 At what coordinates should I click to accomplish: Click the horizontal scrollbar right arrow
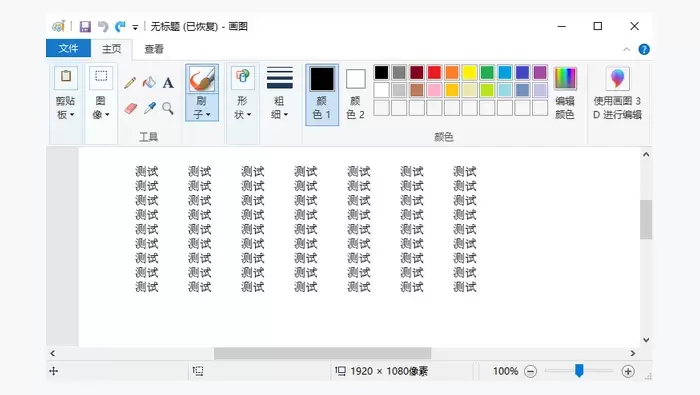click(x=633, y=353)
